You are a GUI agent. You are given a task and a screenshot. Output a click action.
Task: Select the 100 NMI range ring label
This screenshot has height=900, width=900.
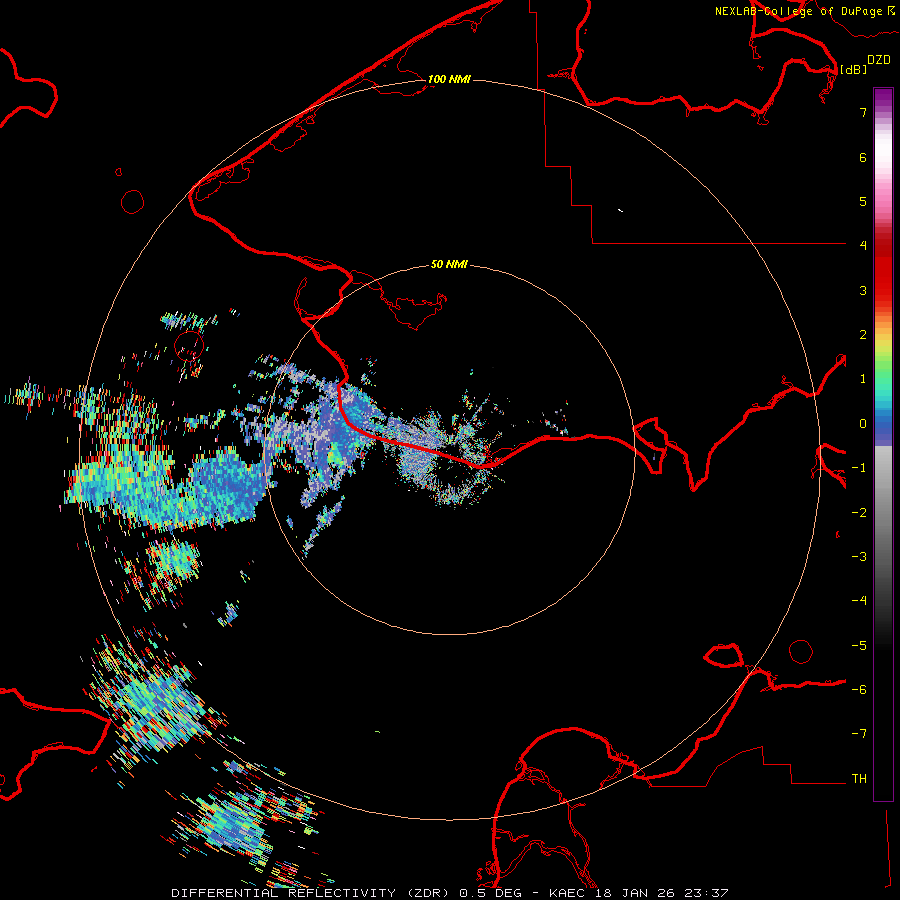pos(449,79)
